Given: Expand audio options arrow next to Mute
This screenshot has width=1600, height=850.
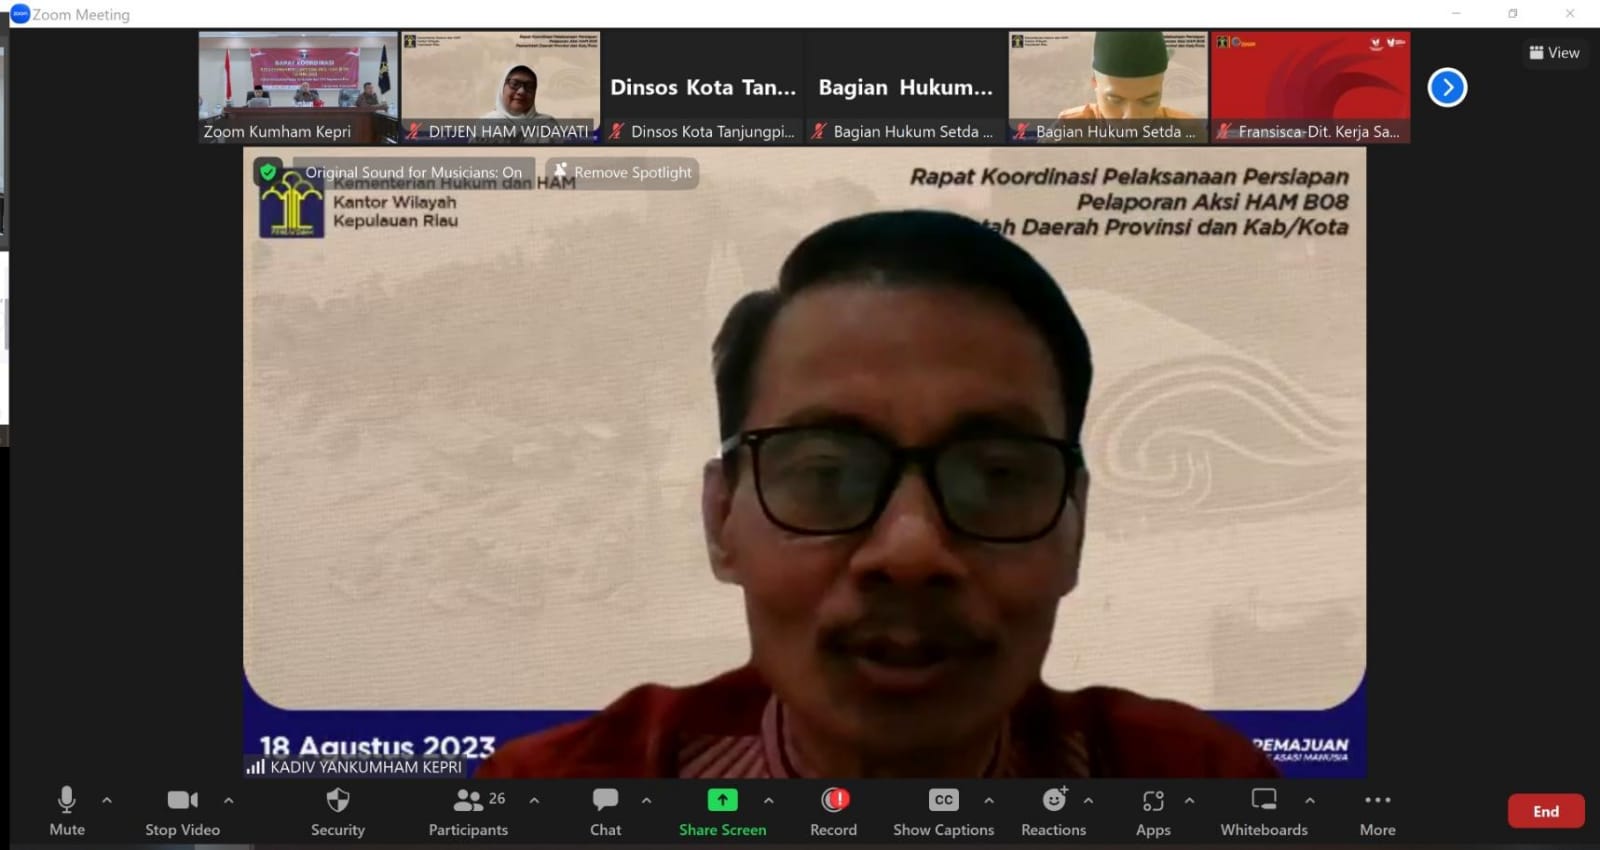Looking at the screenshot, I should tap(107, 800).
